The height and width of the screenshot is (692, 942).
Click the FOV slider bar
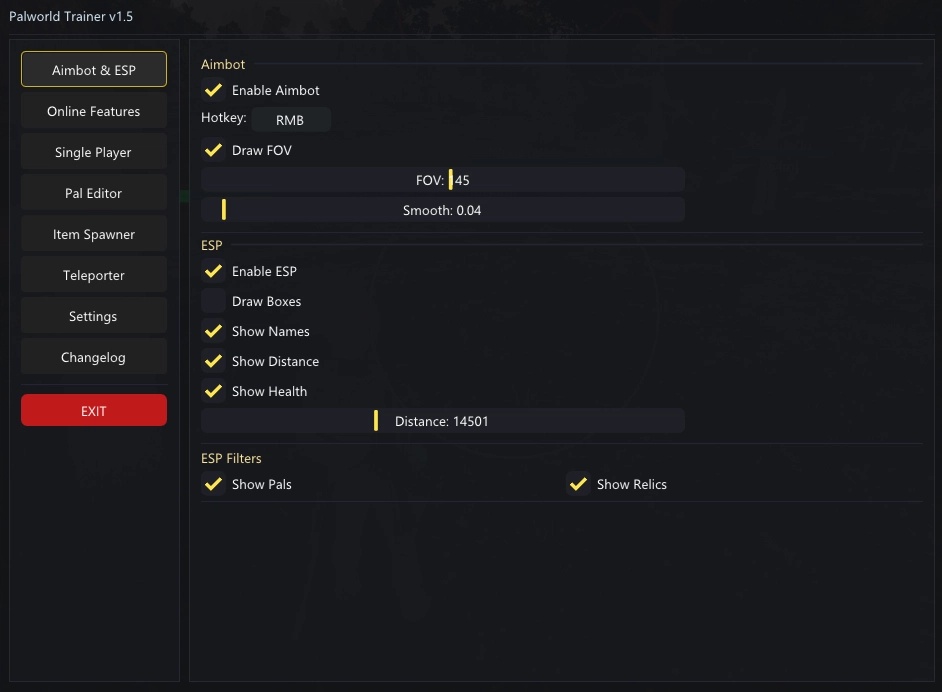443,180
